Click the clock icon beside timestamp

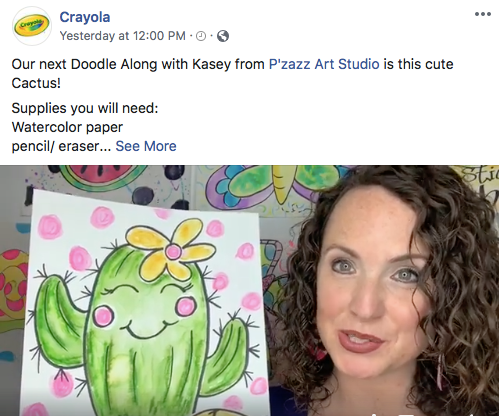point(201,36)
